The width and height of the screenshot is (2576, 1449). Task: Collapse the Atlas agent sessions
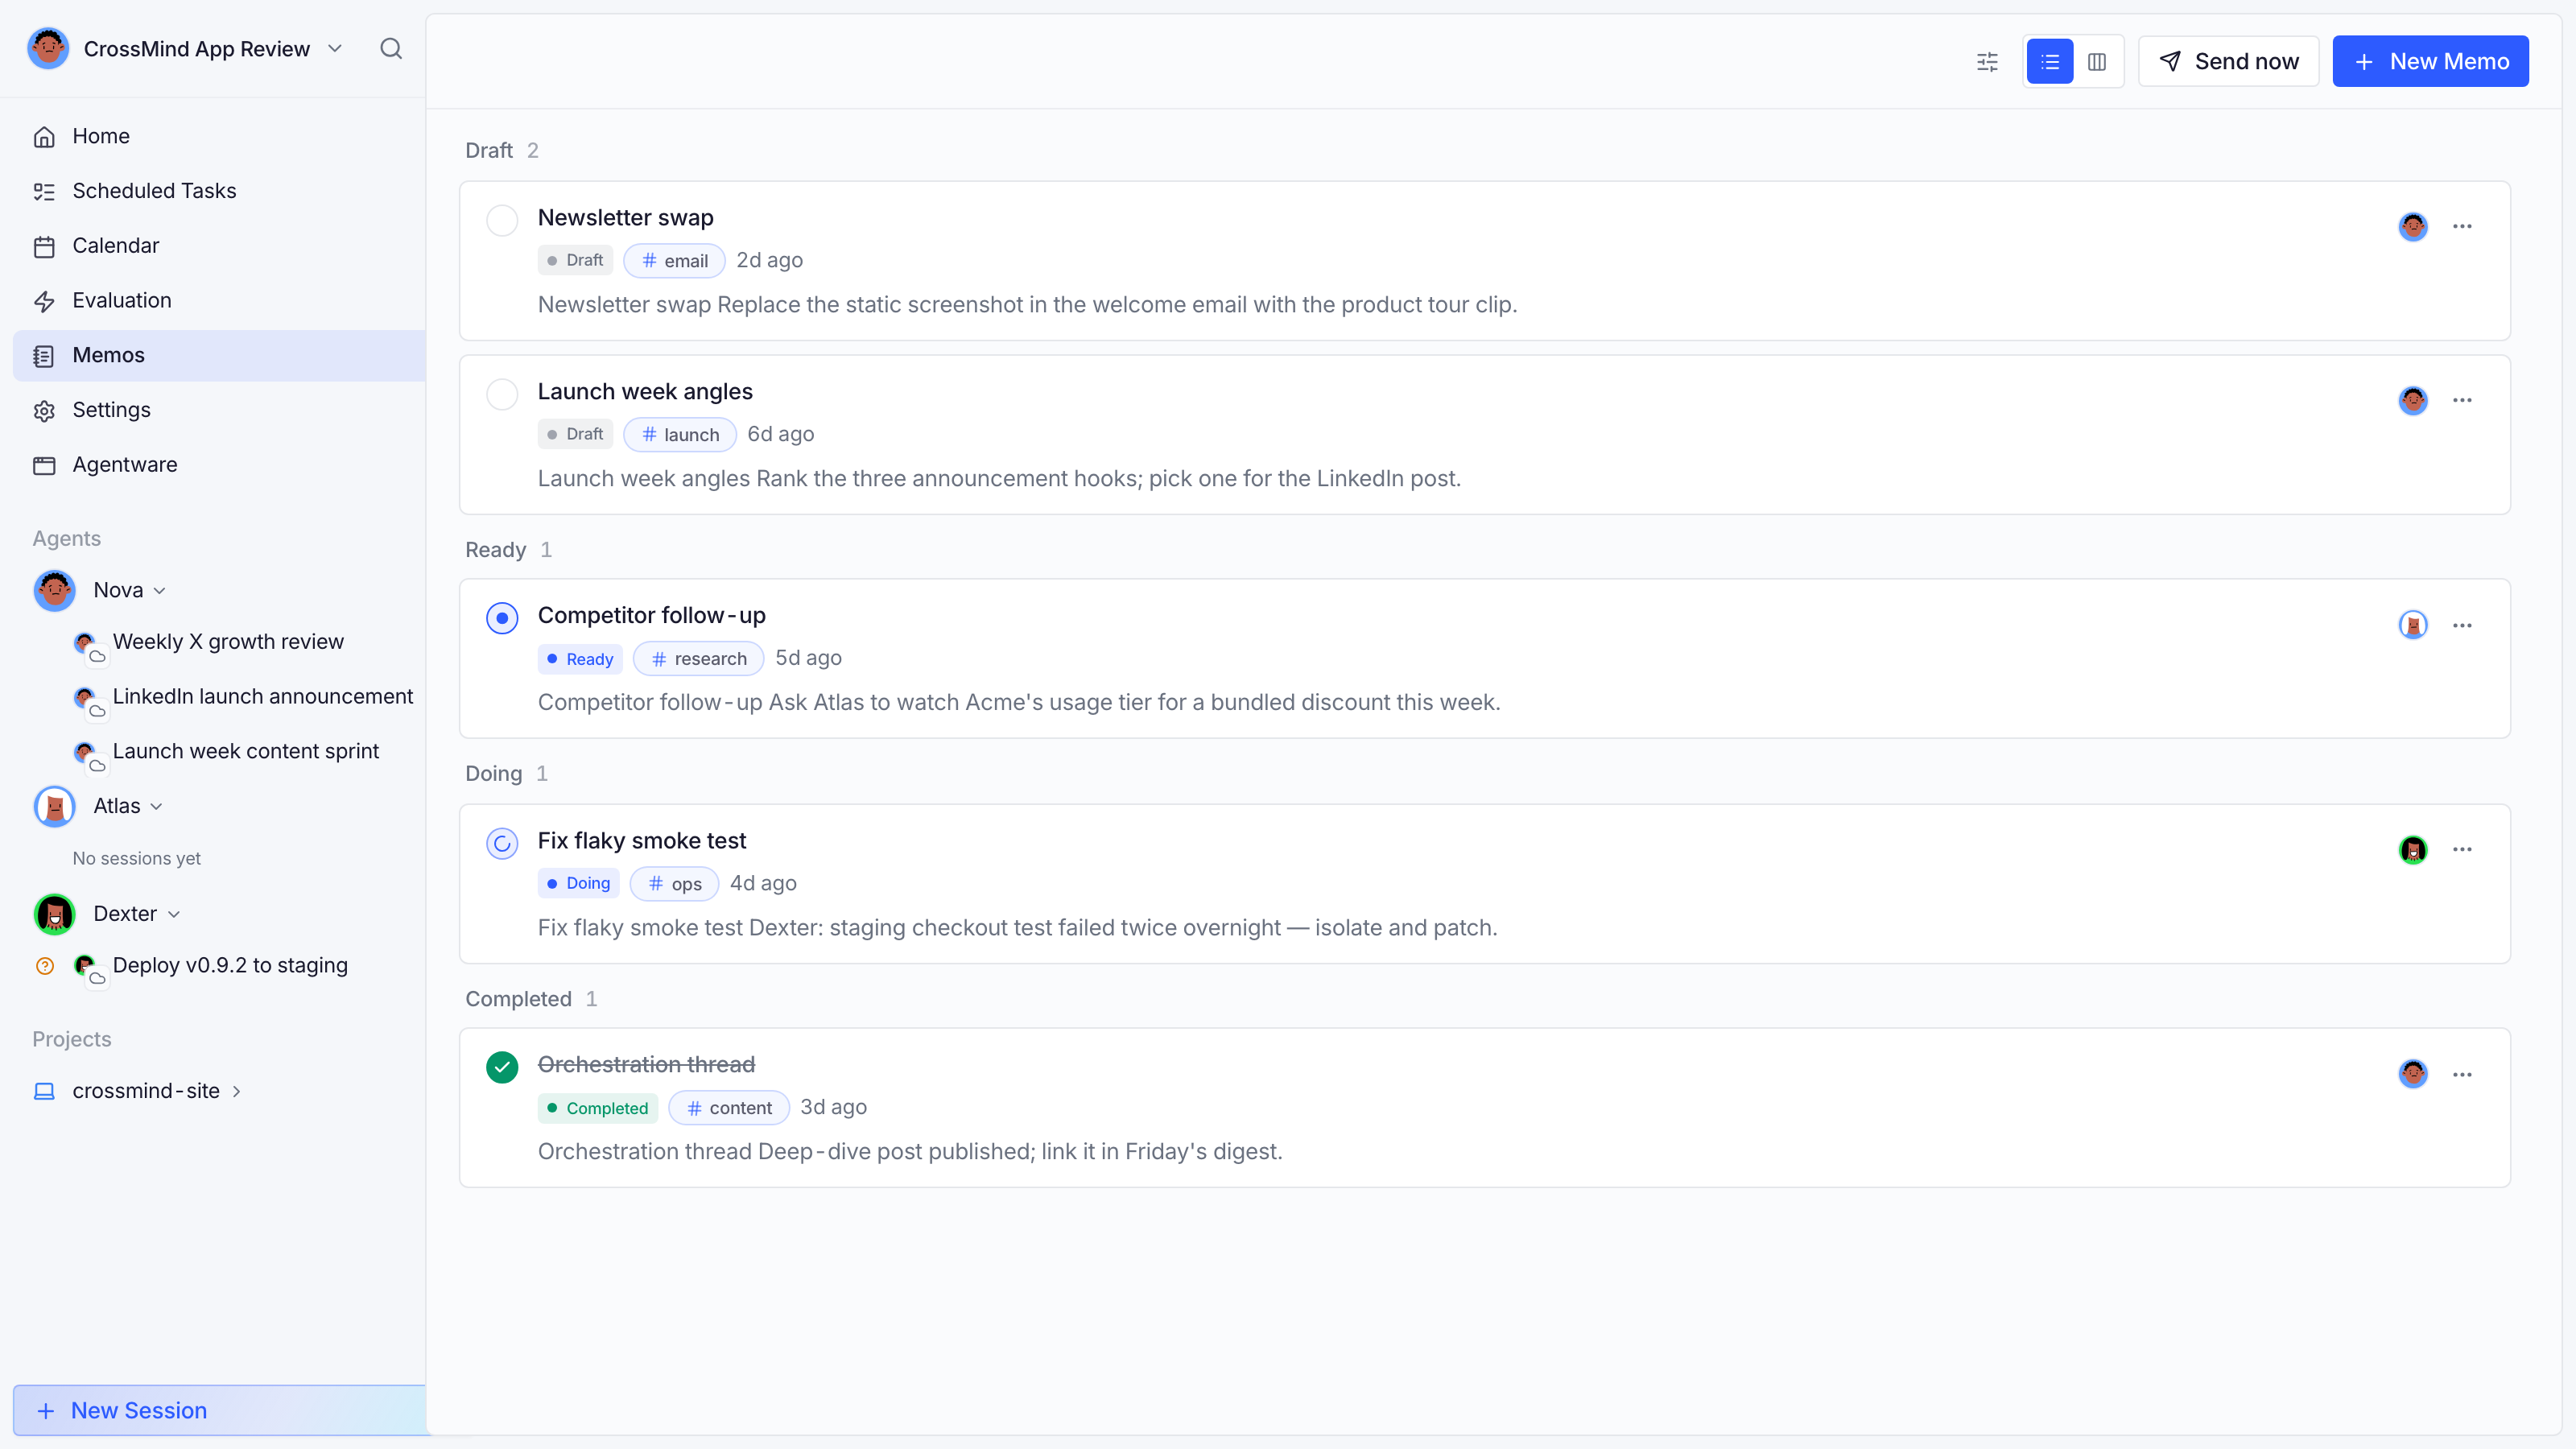[156, 807]
